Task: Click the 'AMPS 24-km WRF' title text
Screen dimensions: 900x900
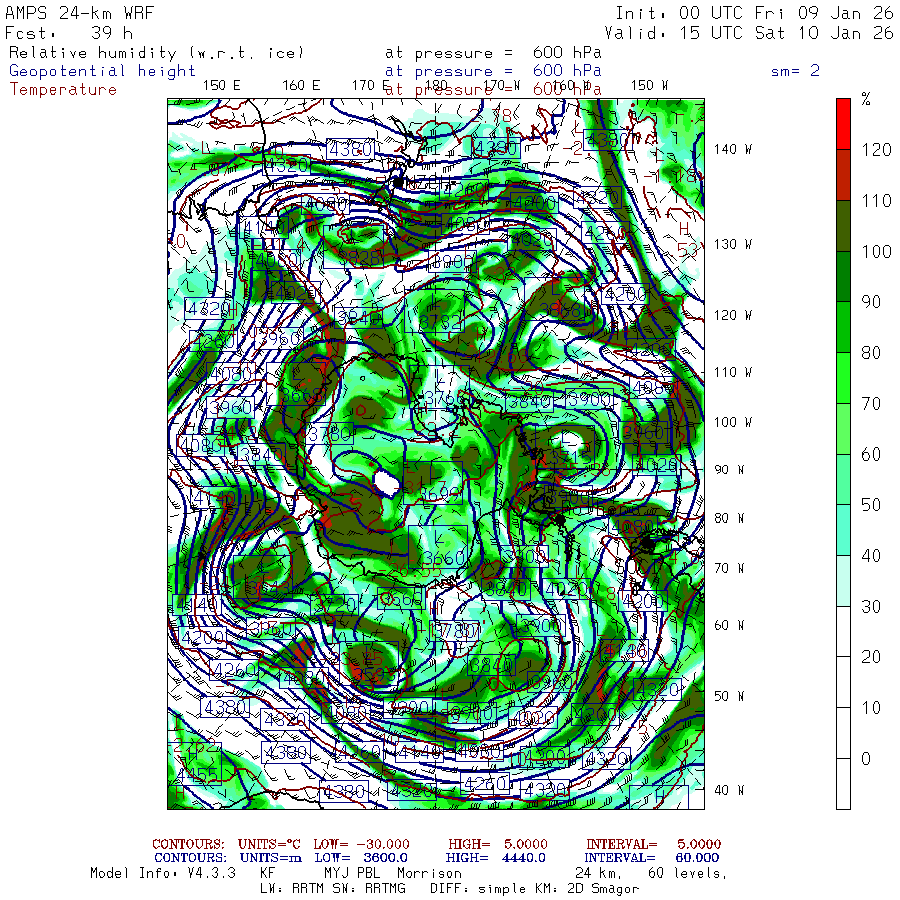Action: [79, 13]
